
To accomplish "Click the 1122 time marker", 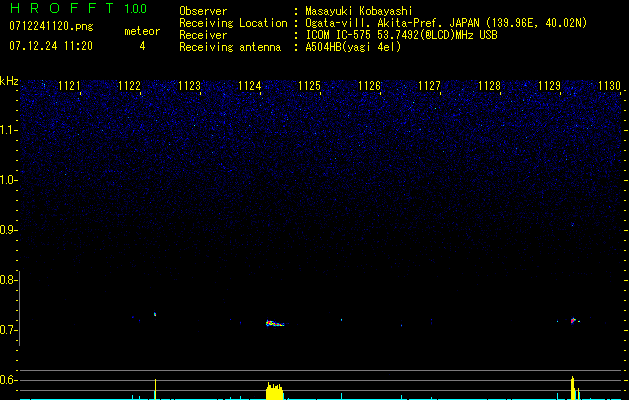I will tap(130, 86).
